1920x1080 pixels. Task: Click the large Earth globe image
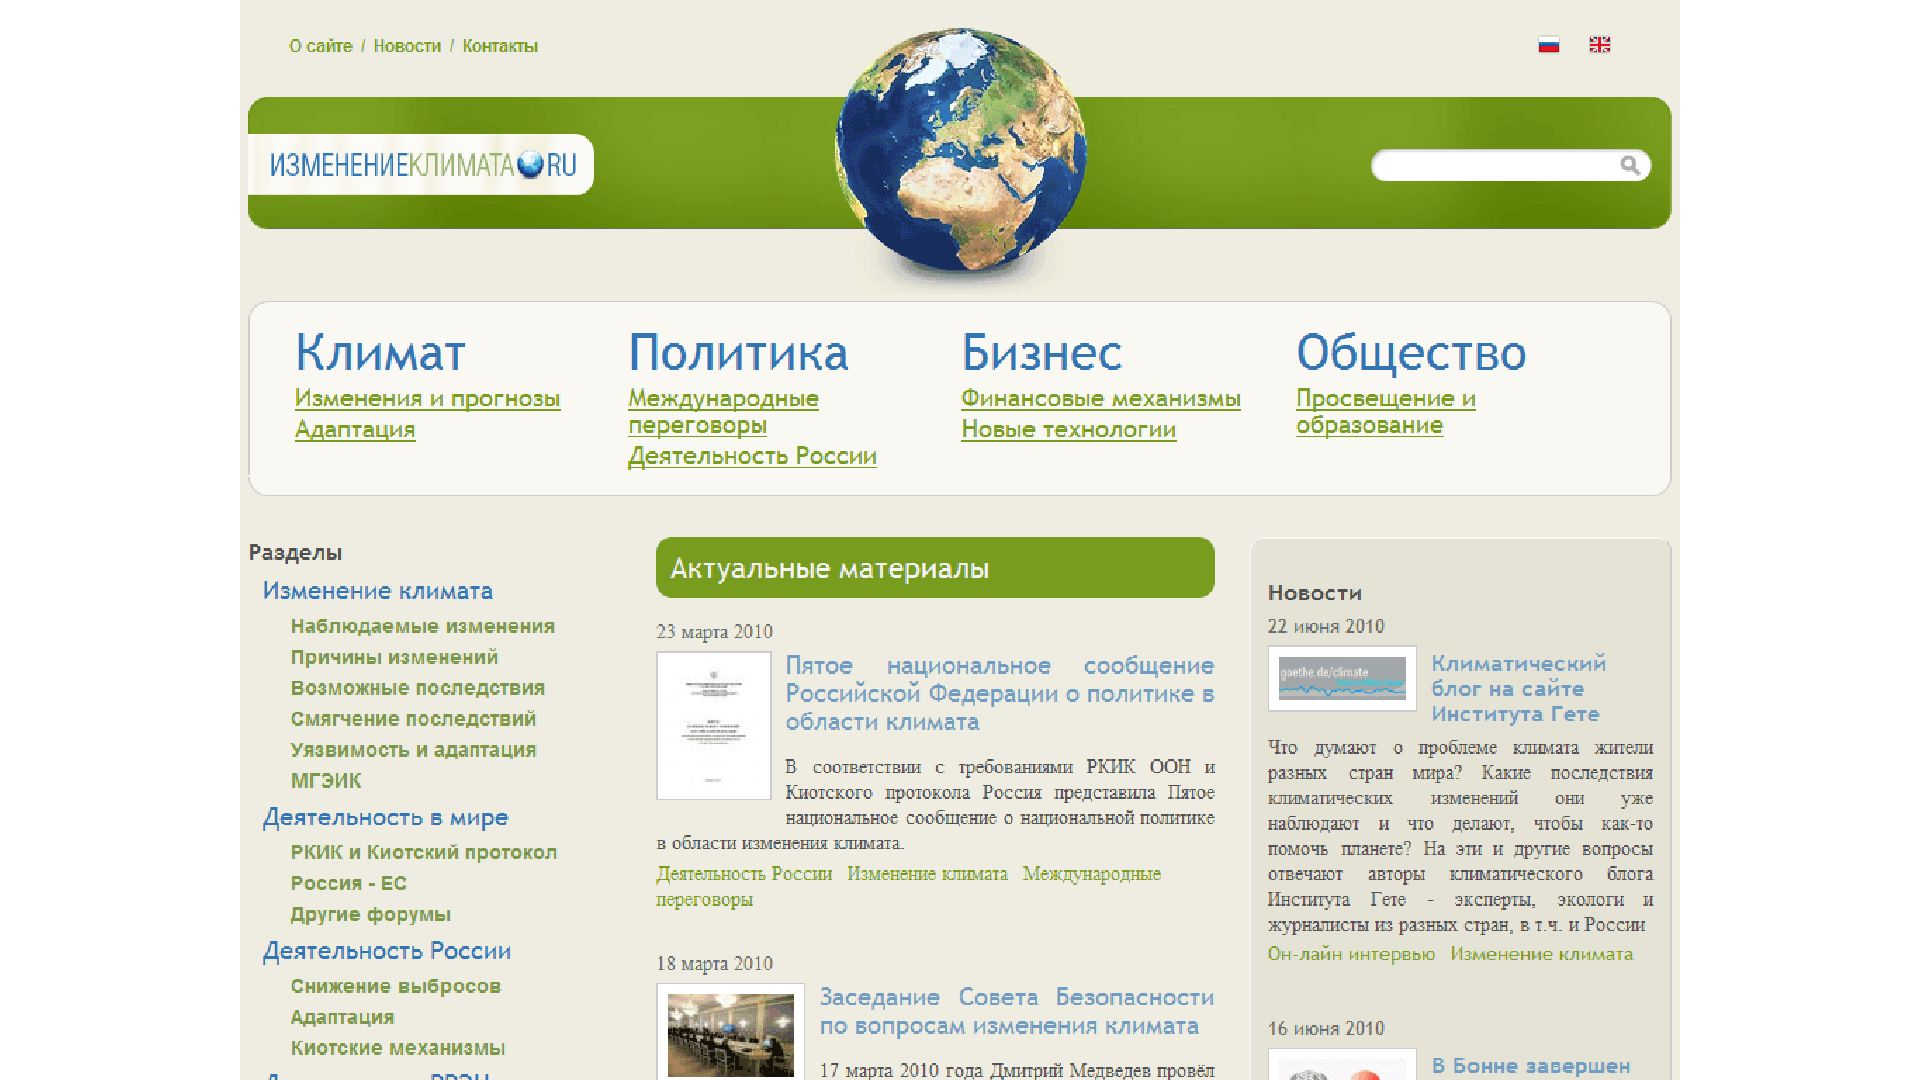pyautogui.click(x=960, y=150)
